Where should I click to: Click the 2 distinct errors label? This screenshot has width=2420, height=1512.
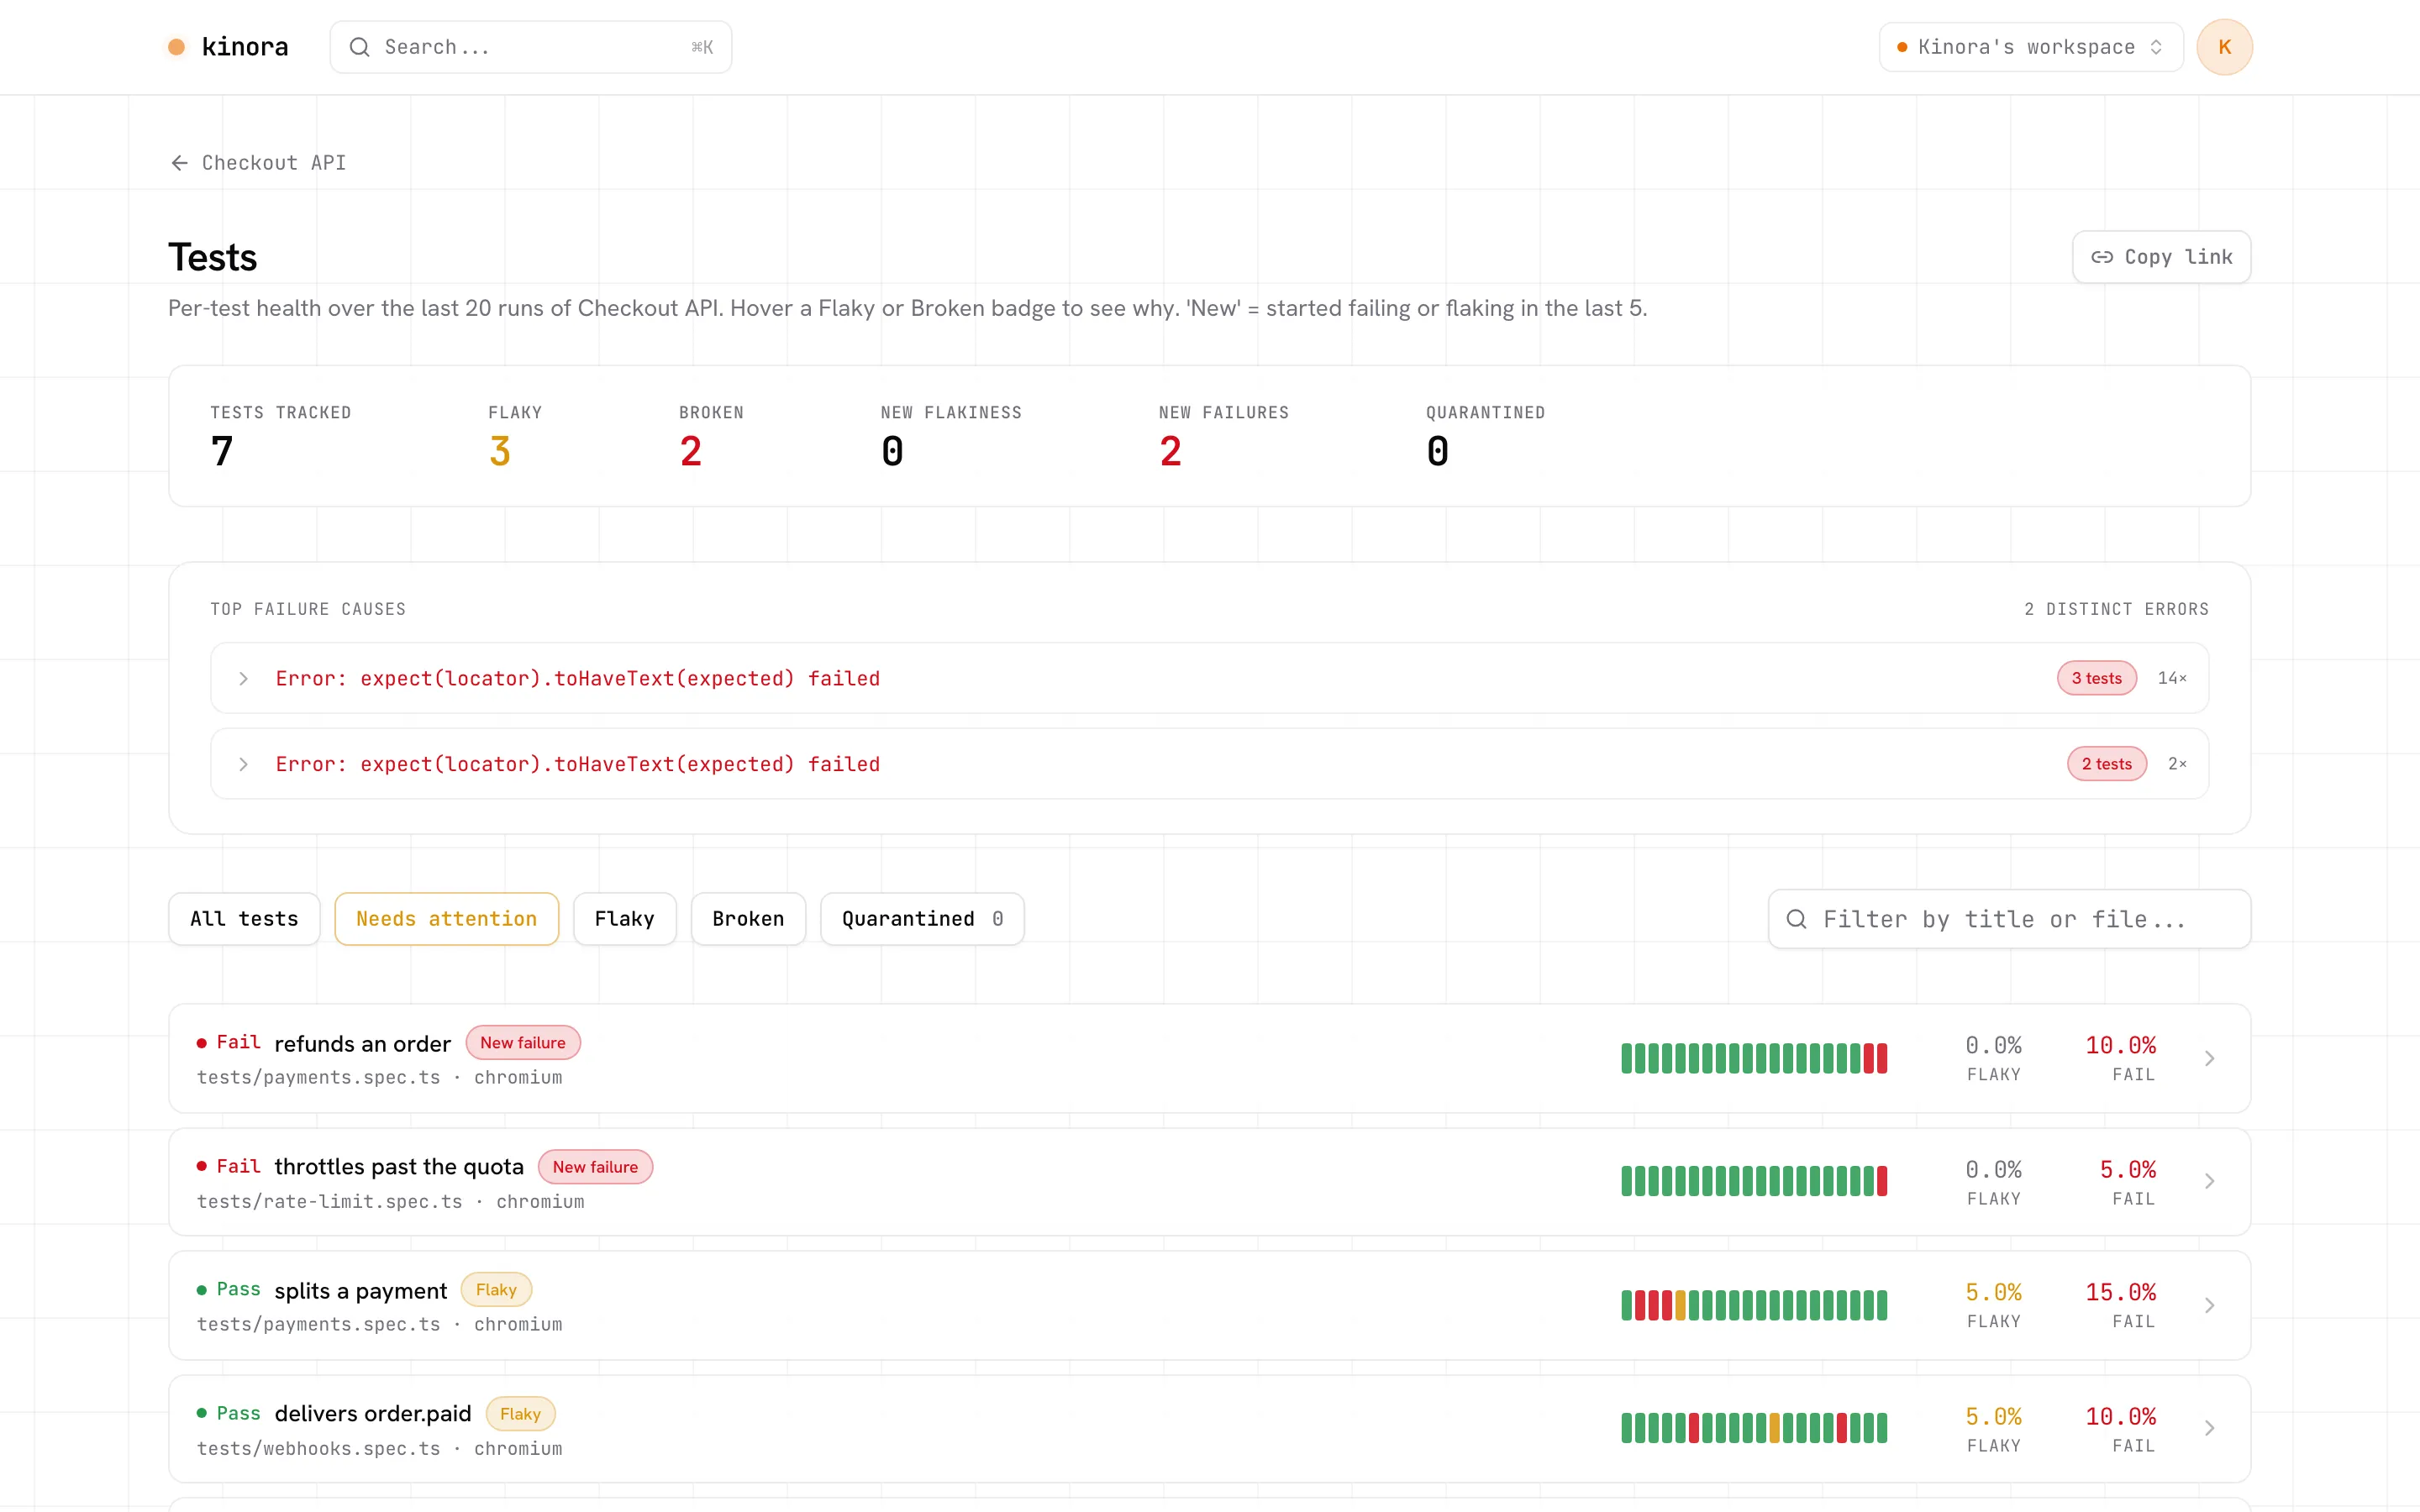click(x=2116, y=609)
